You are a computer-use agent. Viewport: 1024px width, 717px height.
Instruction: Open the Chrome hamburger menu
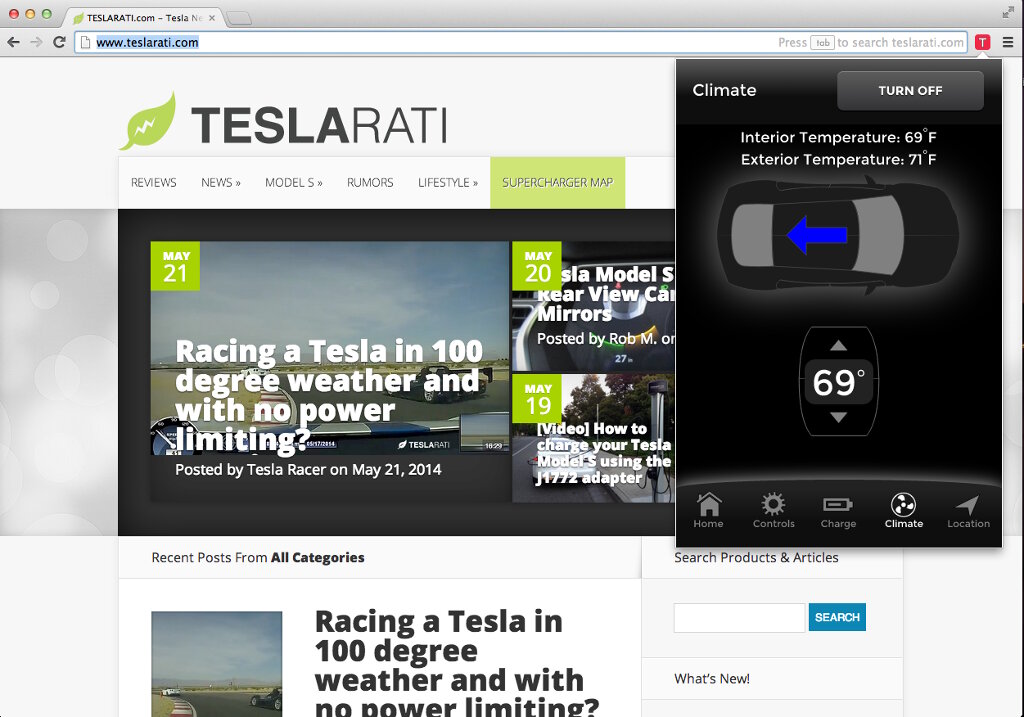[x=1008, y=42]
